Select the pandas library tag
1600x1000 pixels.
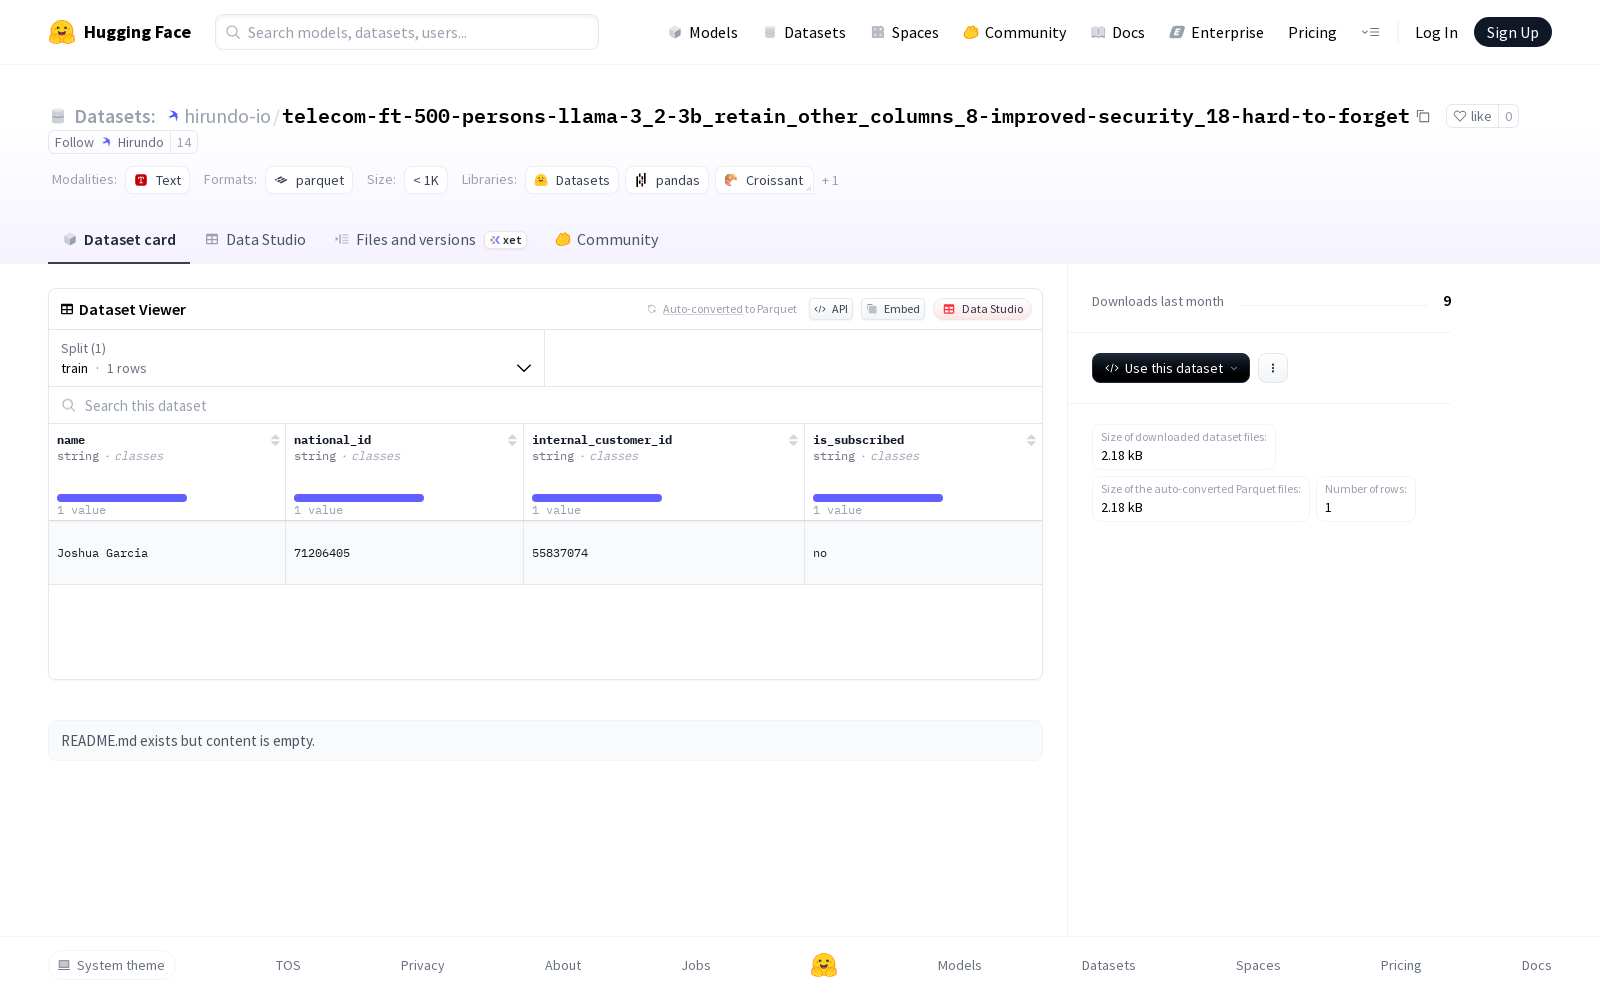667,180
